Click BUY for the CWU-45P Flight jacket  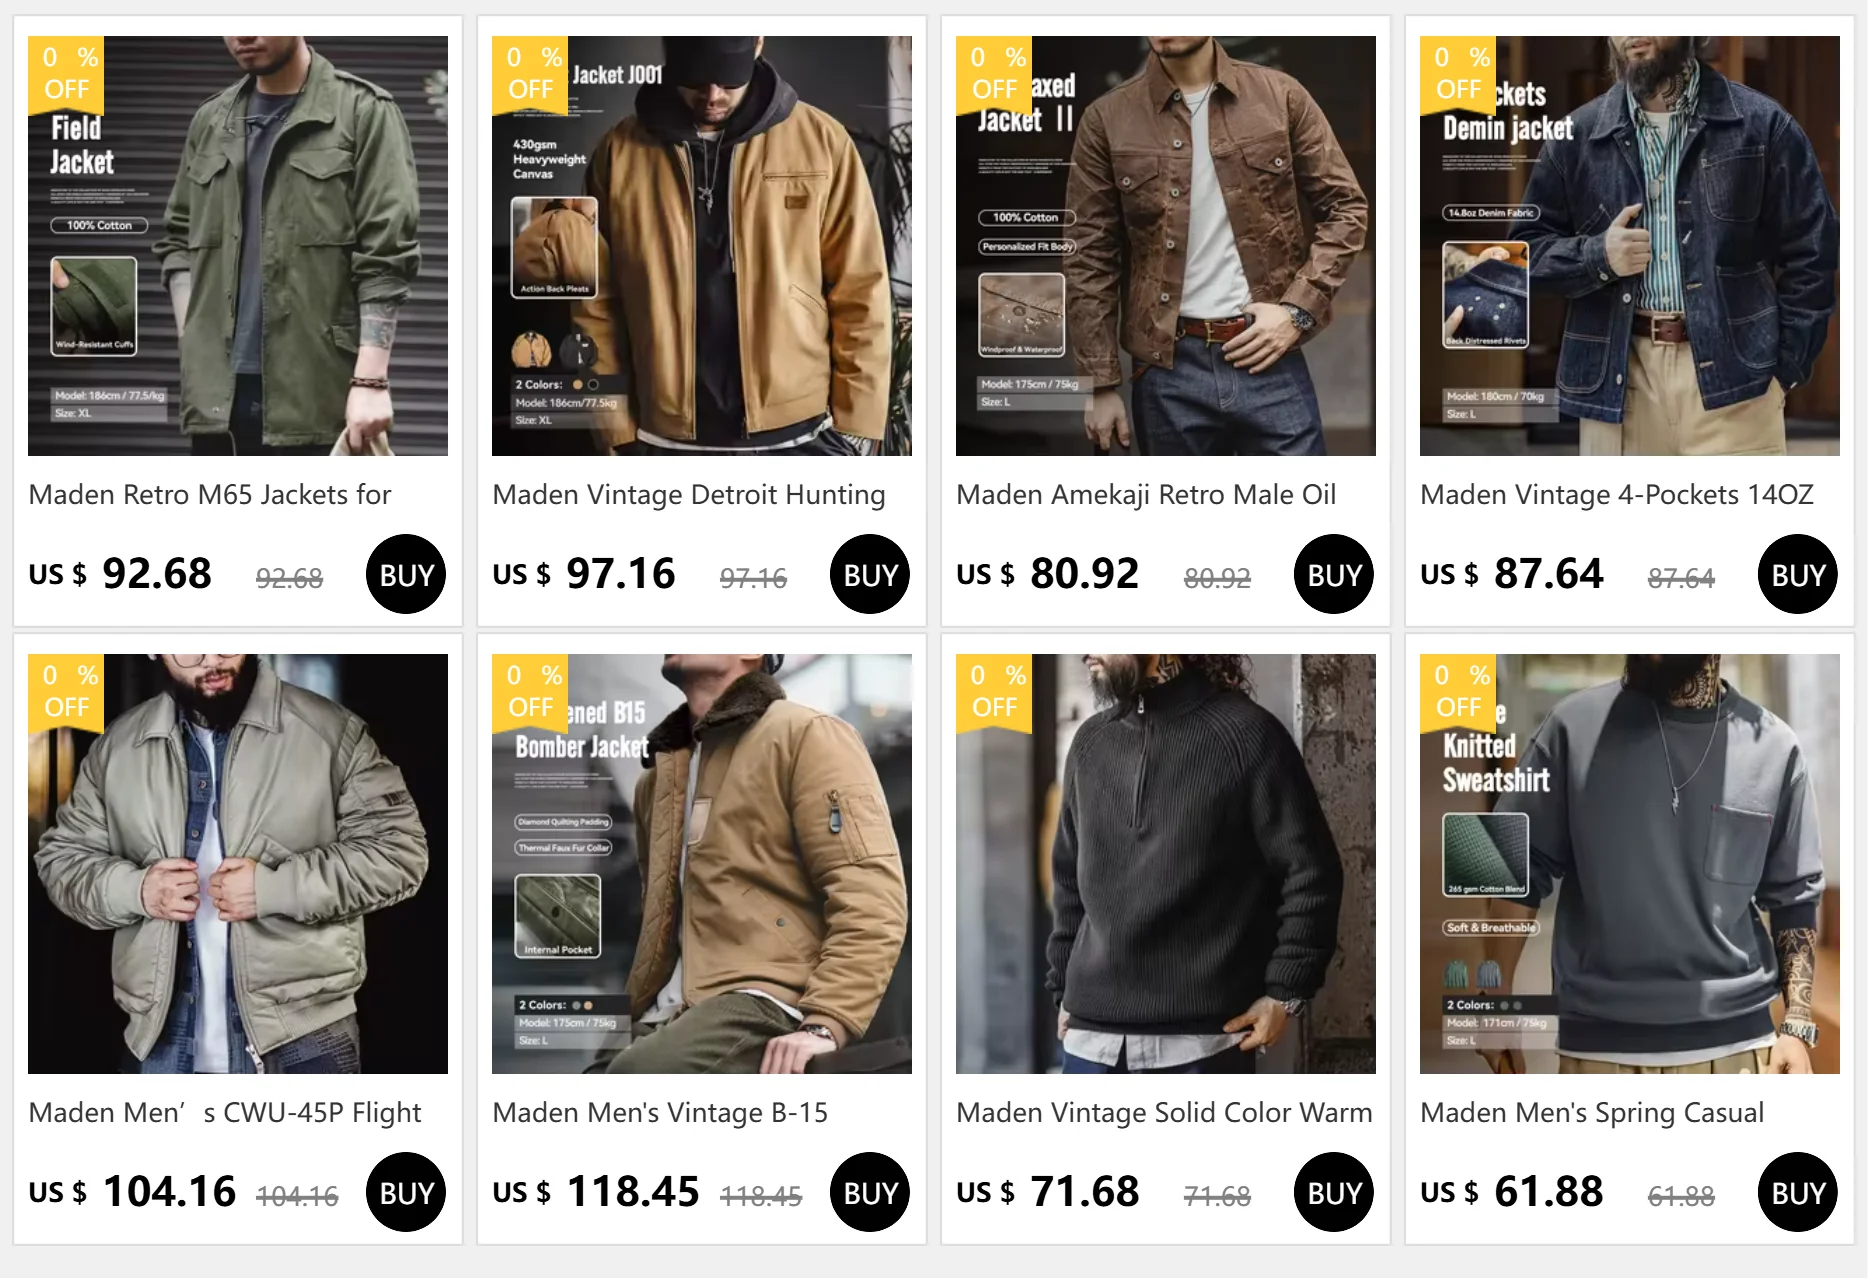pos(406,1192)
